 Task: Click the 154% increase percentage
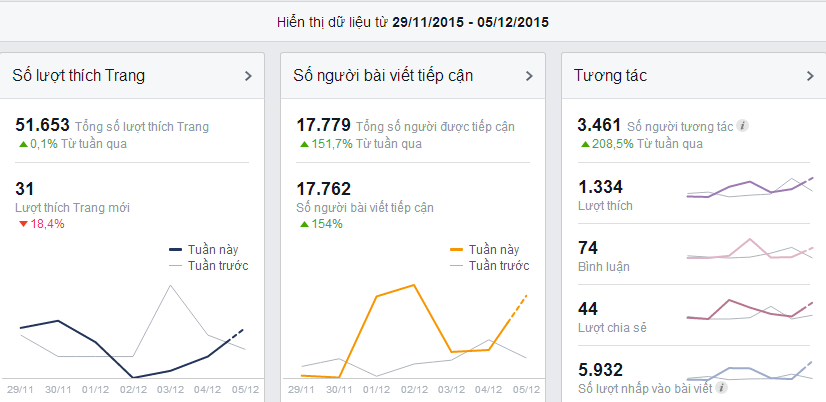327,224
